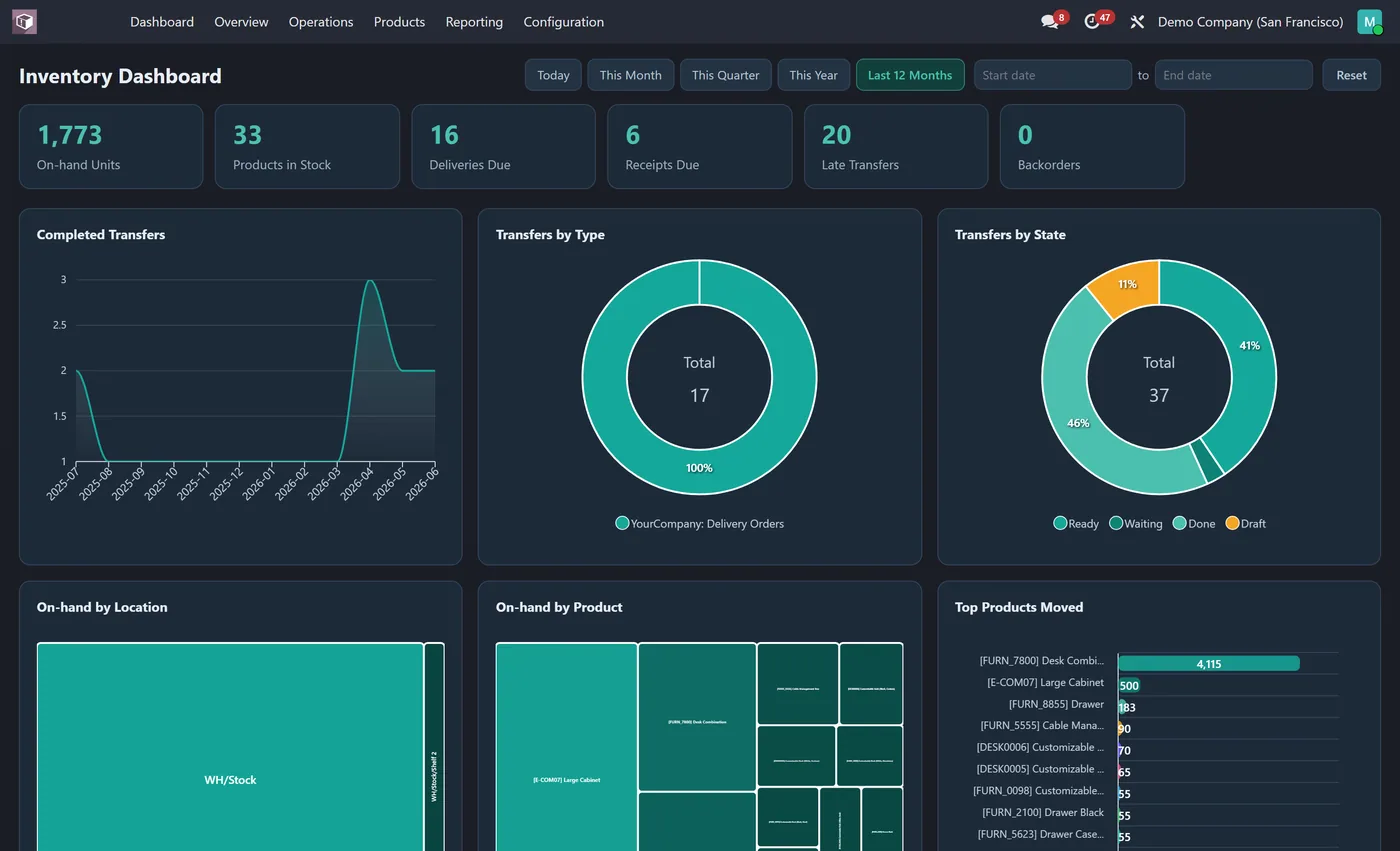Click the 100% Delivery Orders donut segment
Image resolution: width=1400 pixels, height=851 pixels.
point(699,468)
